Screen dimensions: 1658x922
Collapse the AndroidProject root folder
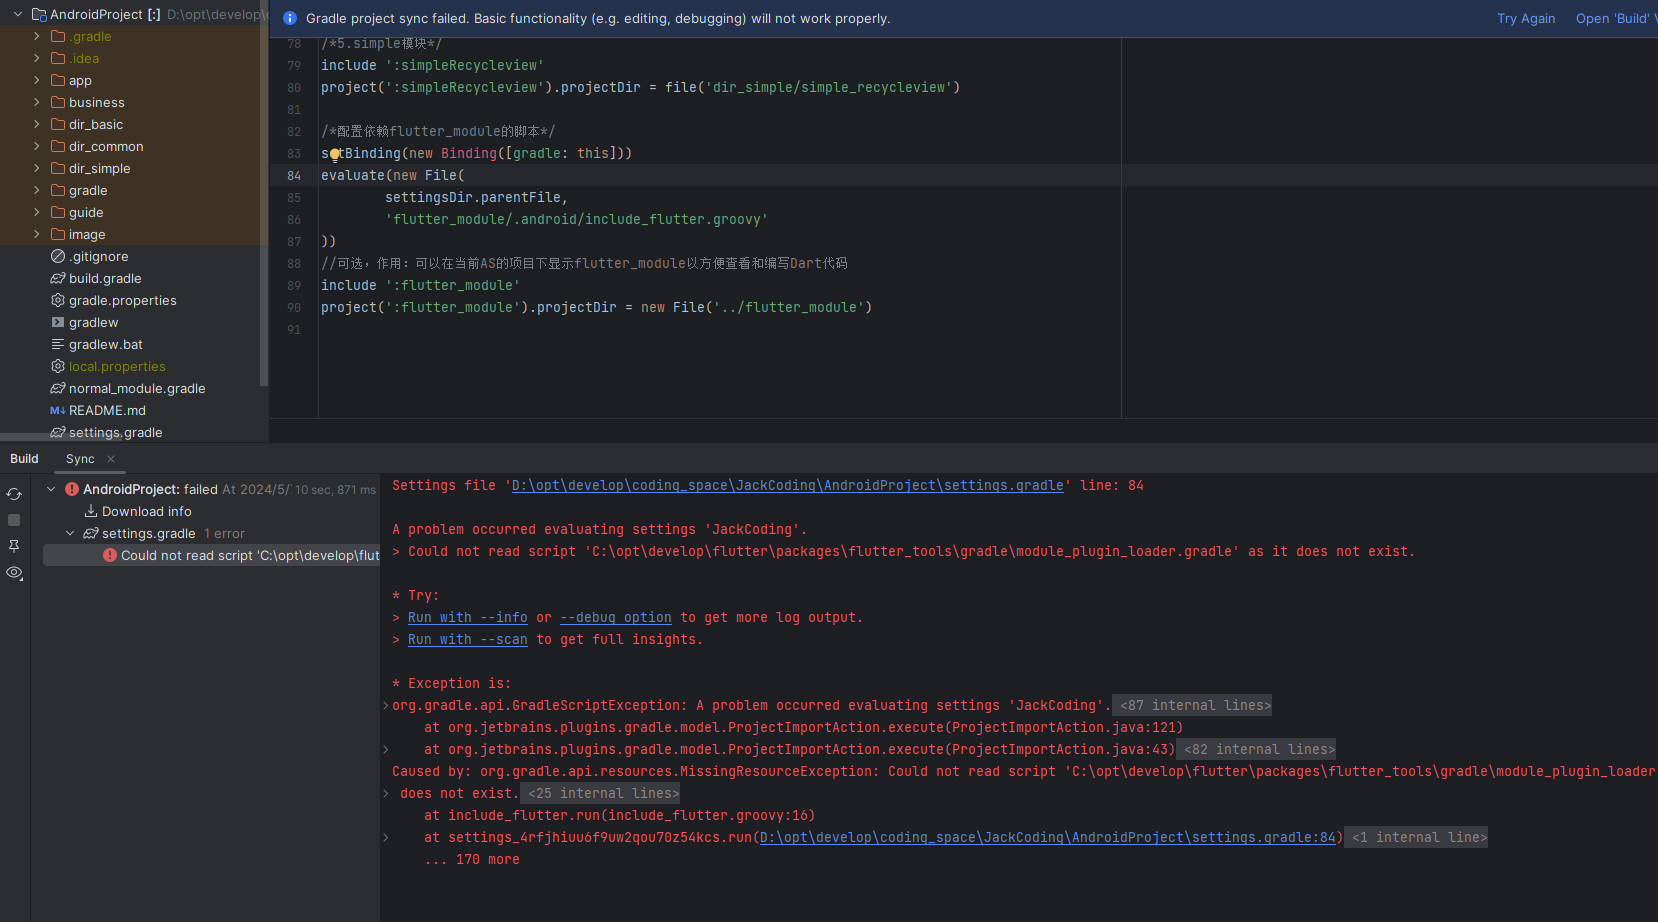pyautogui.click(x=18, y=14)
